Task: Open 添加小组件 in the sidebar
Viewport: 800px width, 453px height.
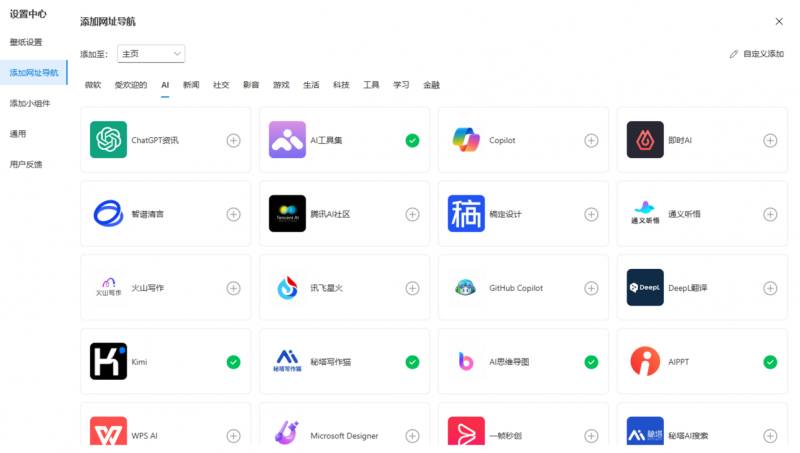Action: point(30,103)
